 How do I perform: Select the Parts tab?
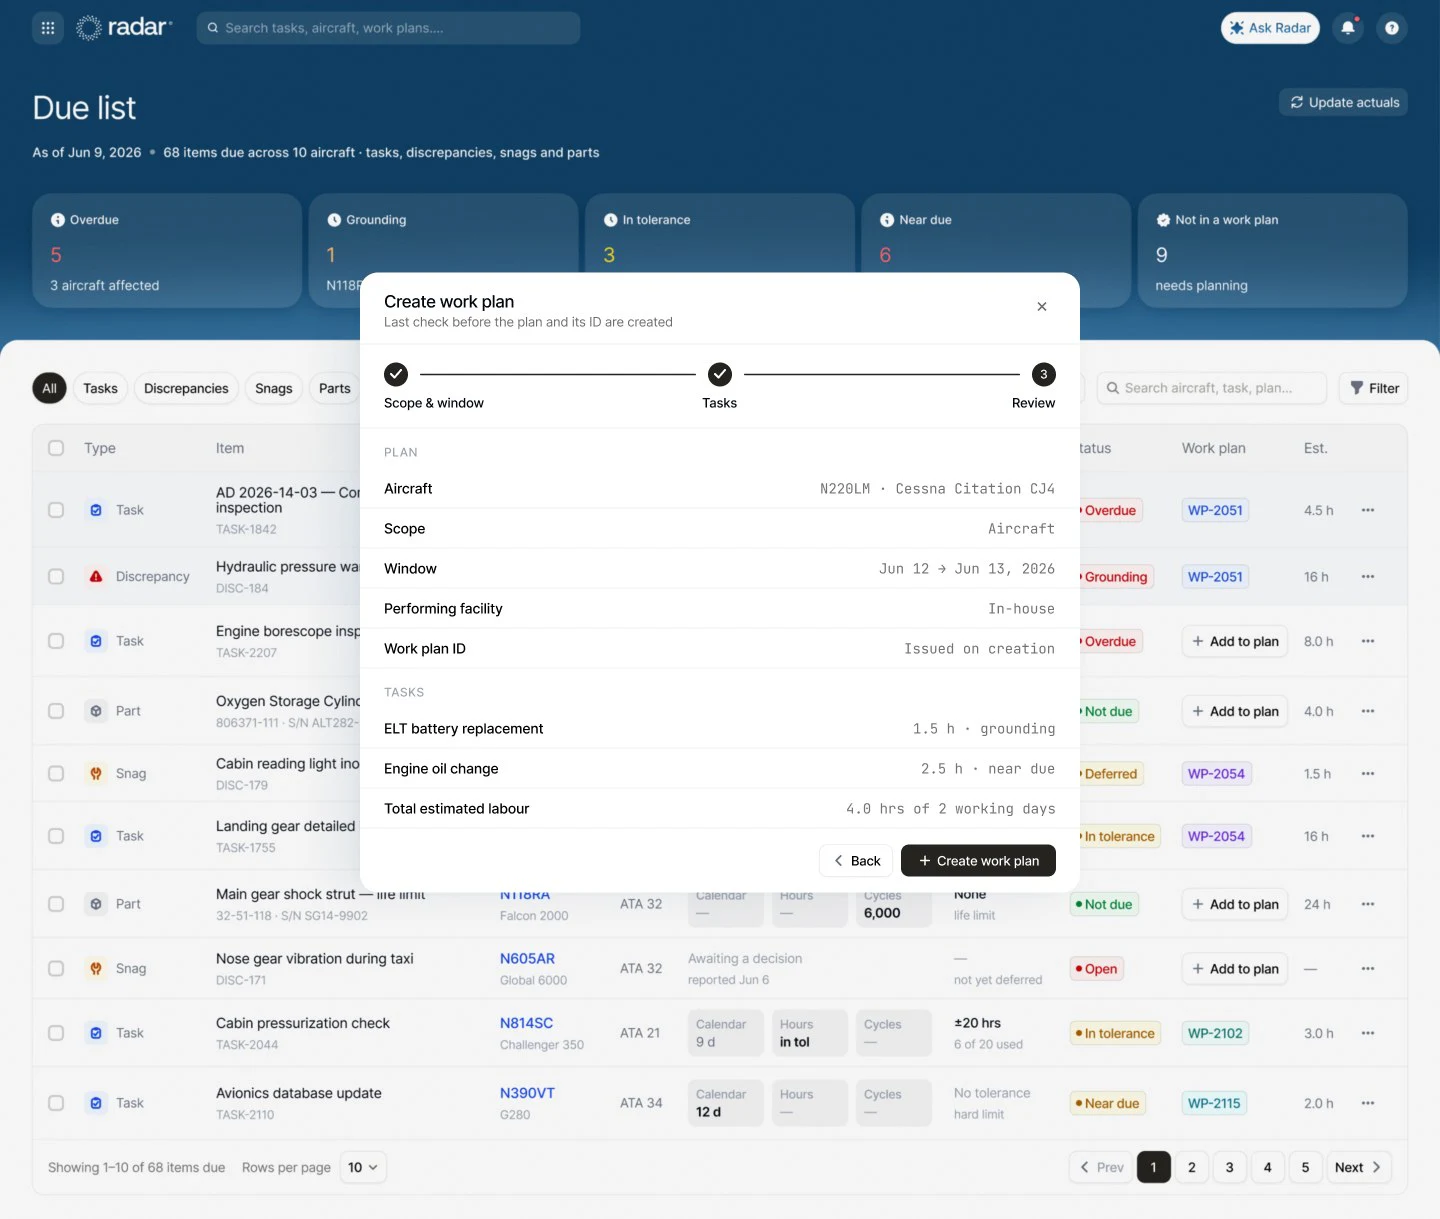[335, 388]
